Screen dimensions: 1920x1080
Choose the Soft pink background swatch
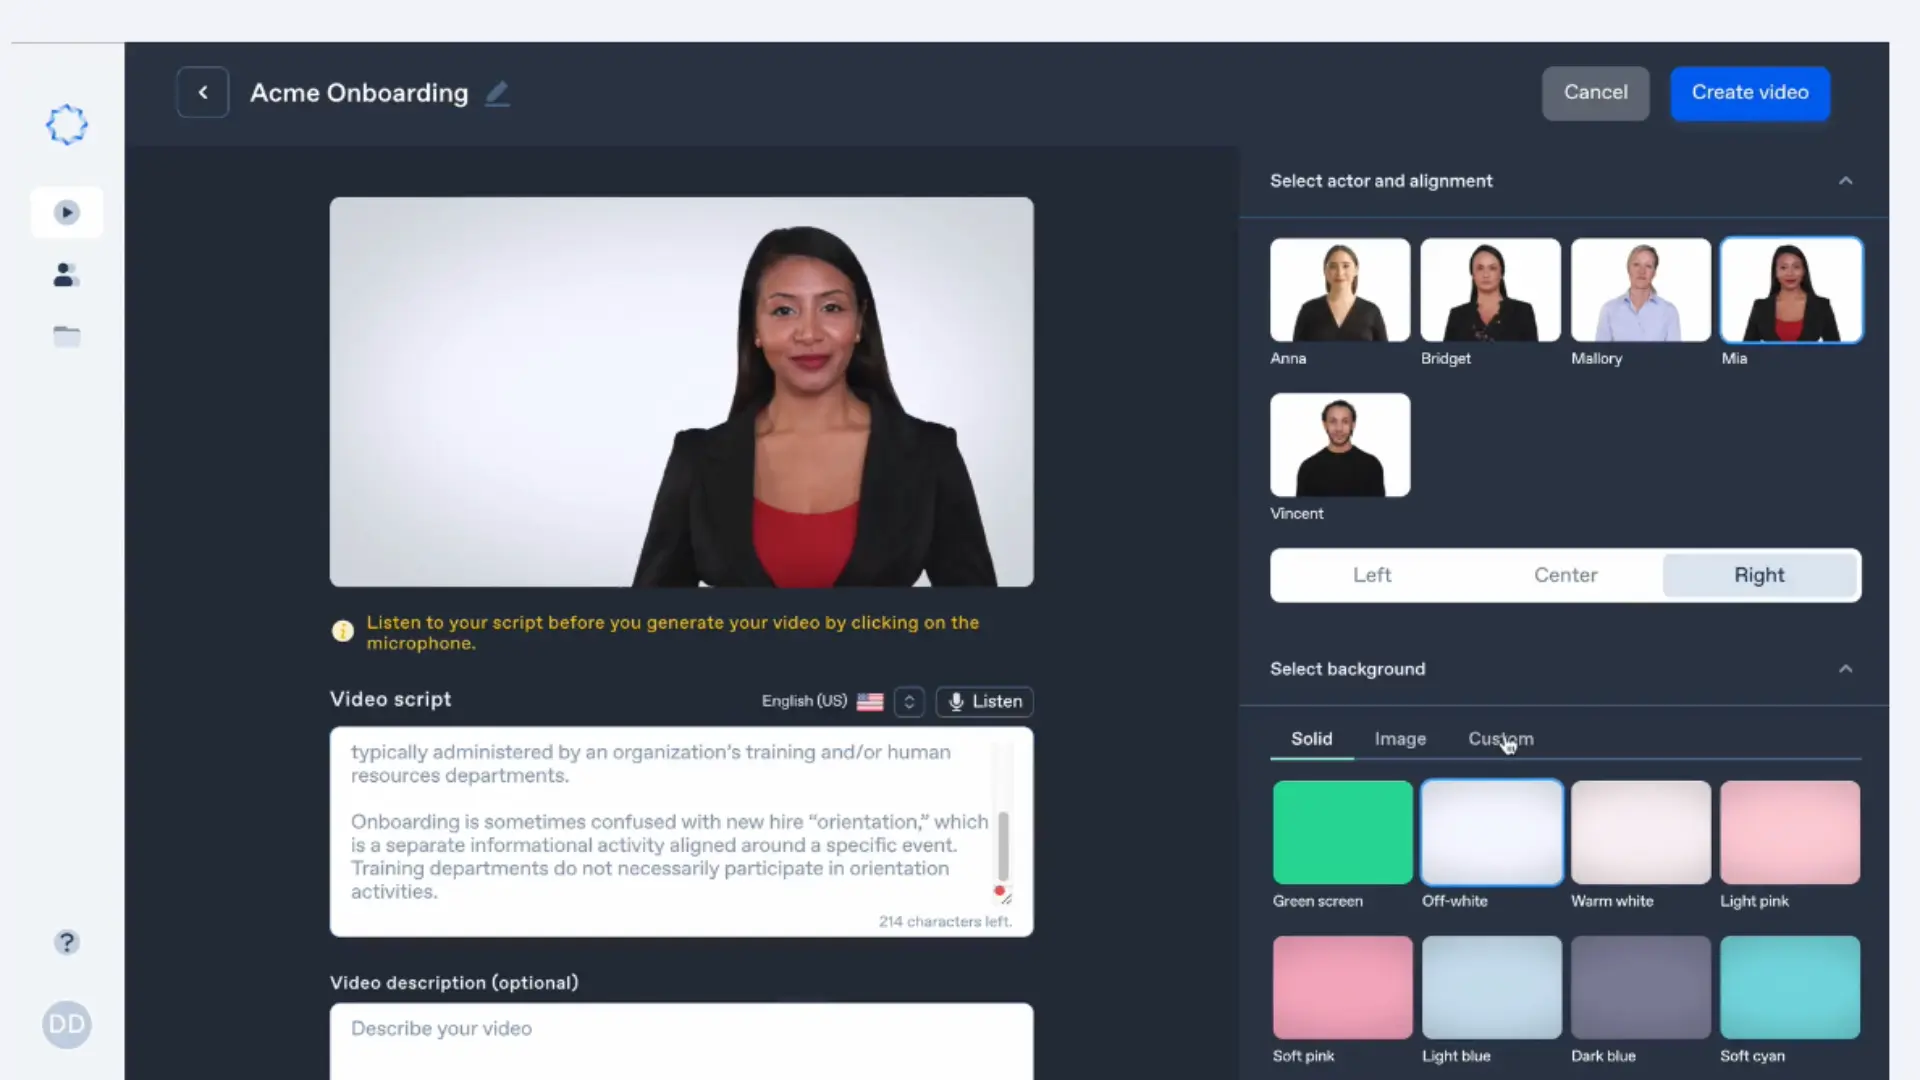(x=1342, y=987)
